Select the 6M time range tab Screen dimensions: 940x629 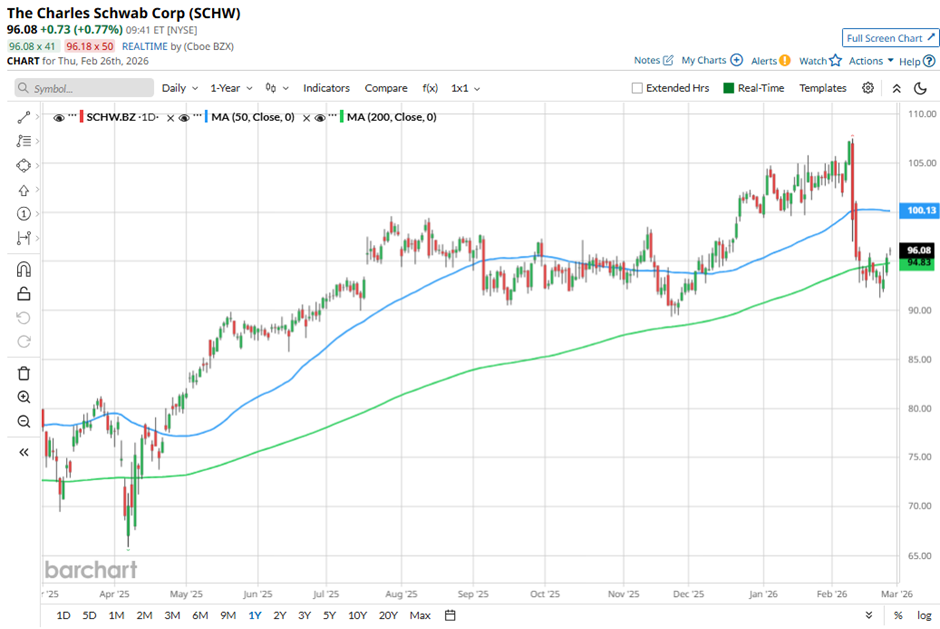(x=201, y=614)
